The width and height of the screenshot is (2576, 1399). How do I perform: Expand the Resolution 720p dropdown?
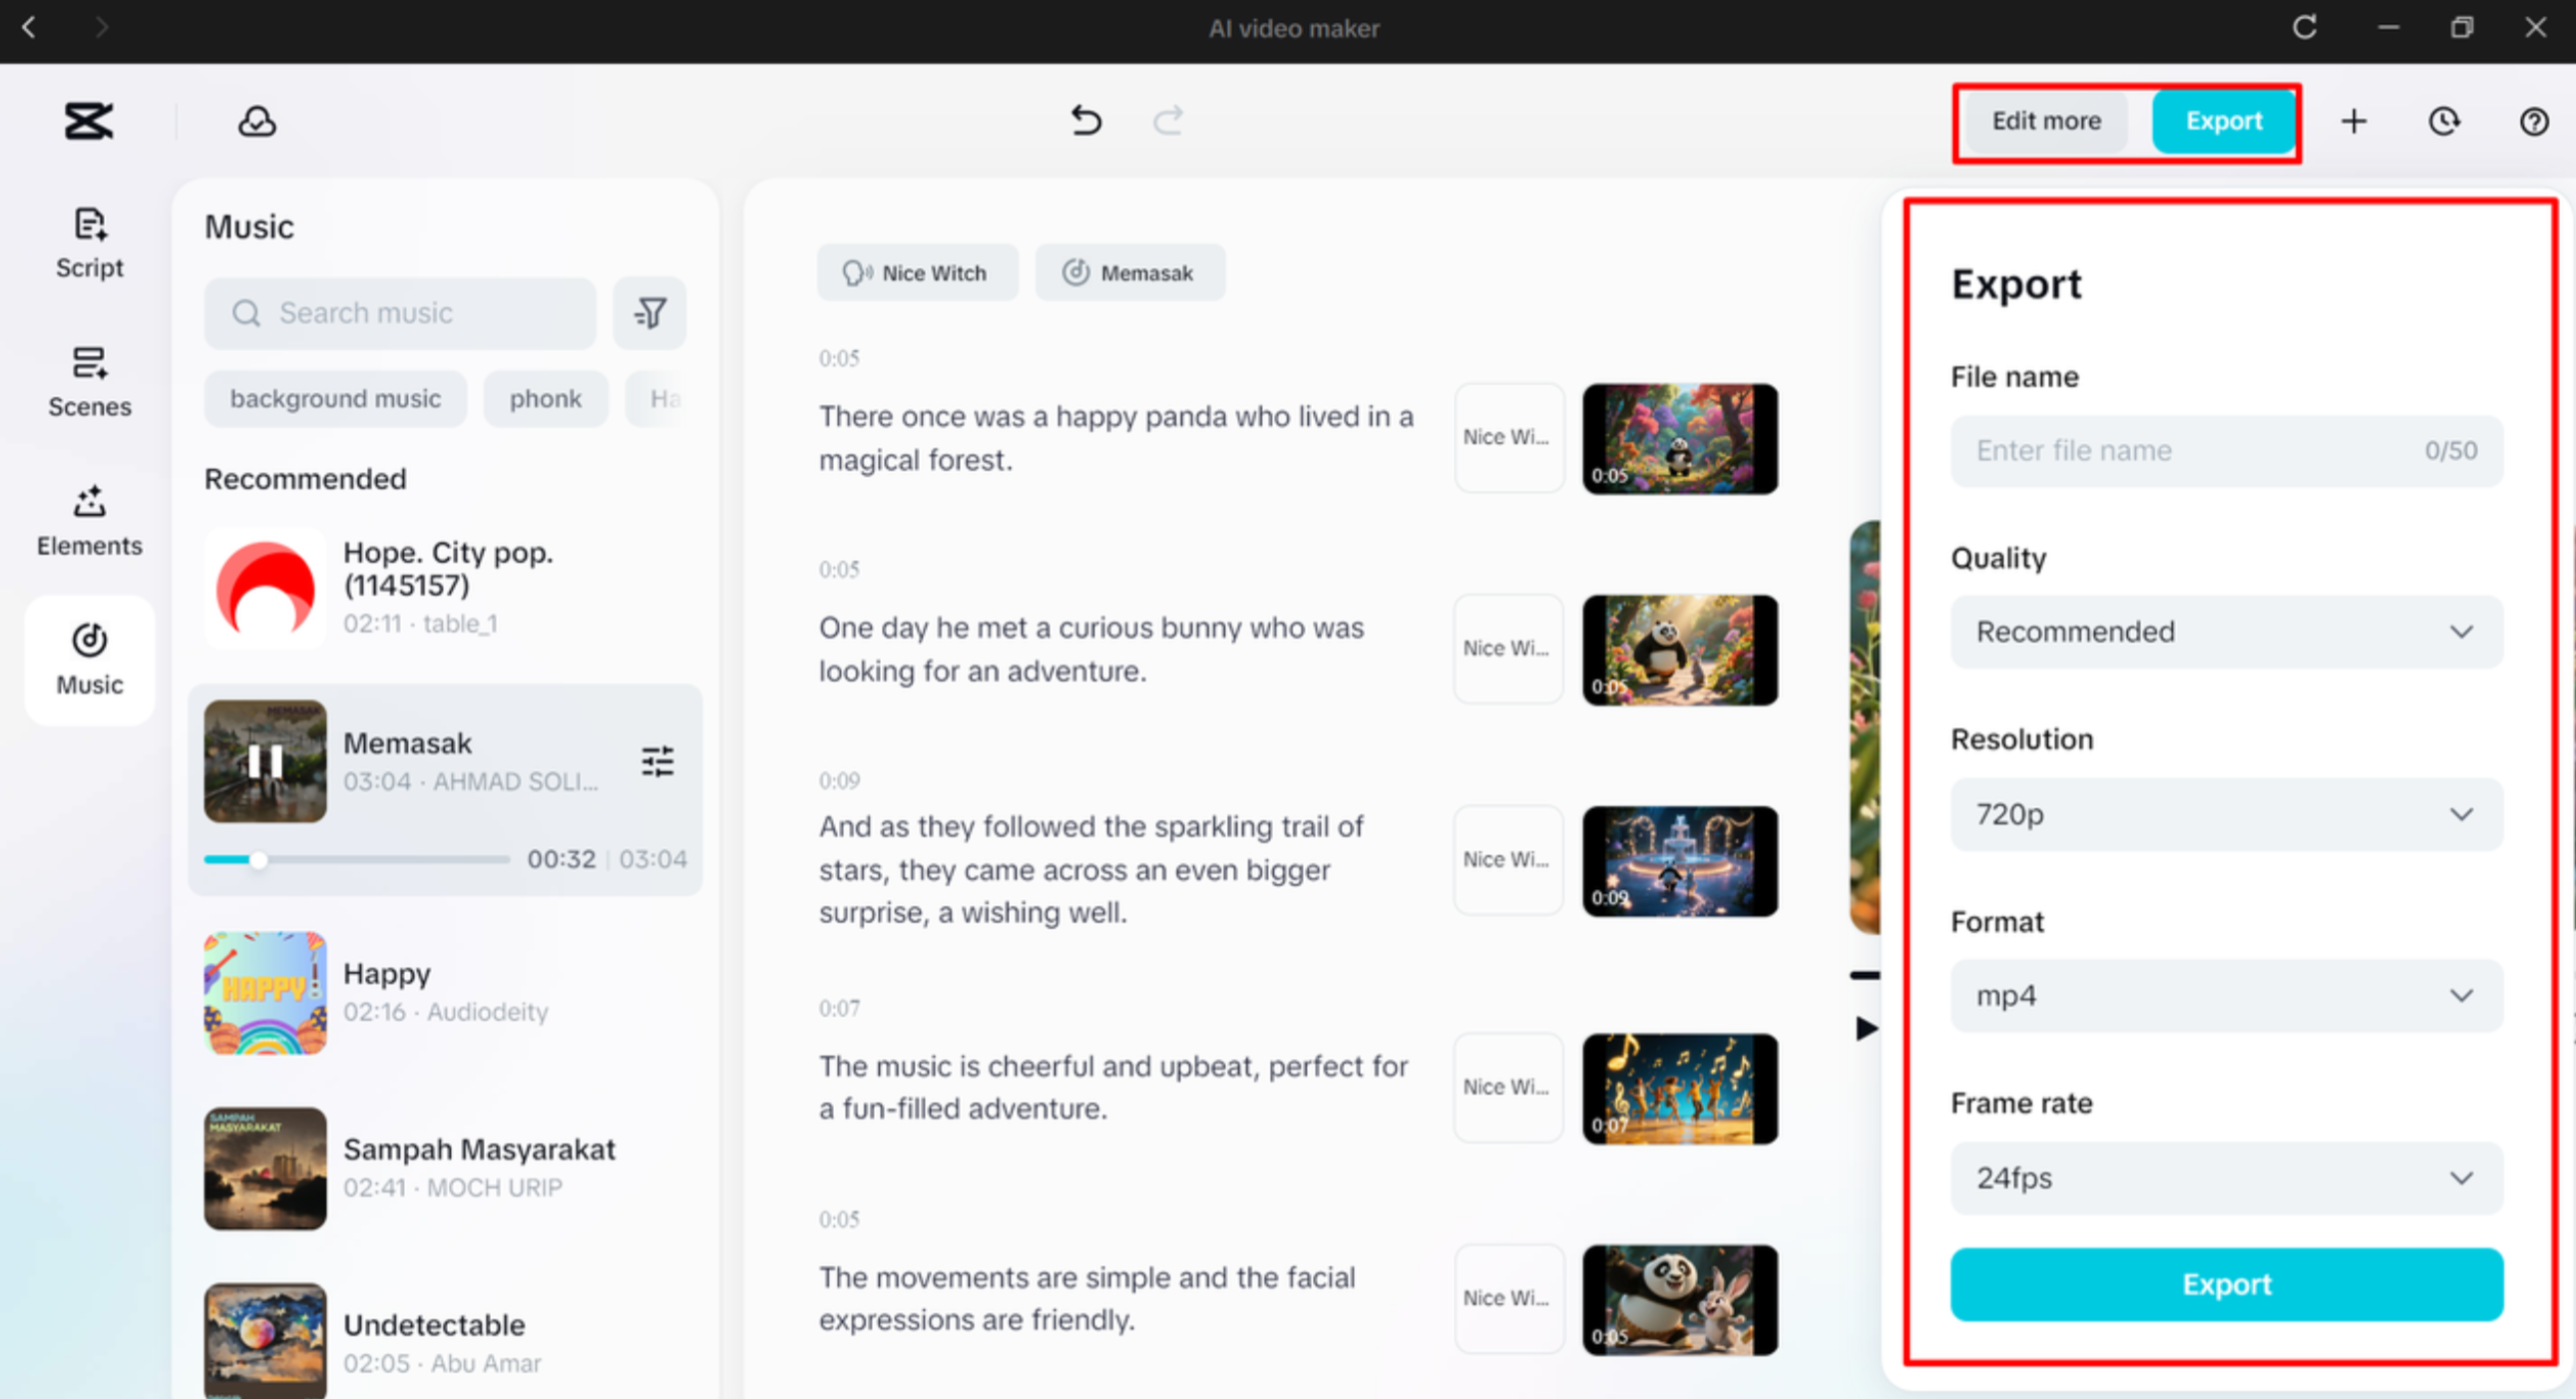(x=2225, y=814)
